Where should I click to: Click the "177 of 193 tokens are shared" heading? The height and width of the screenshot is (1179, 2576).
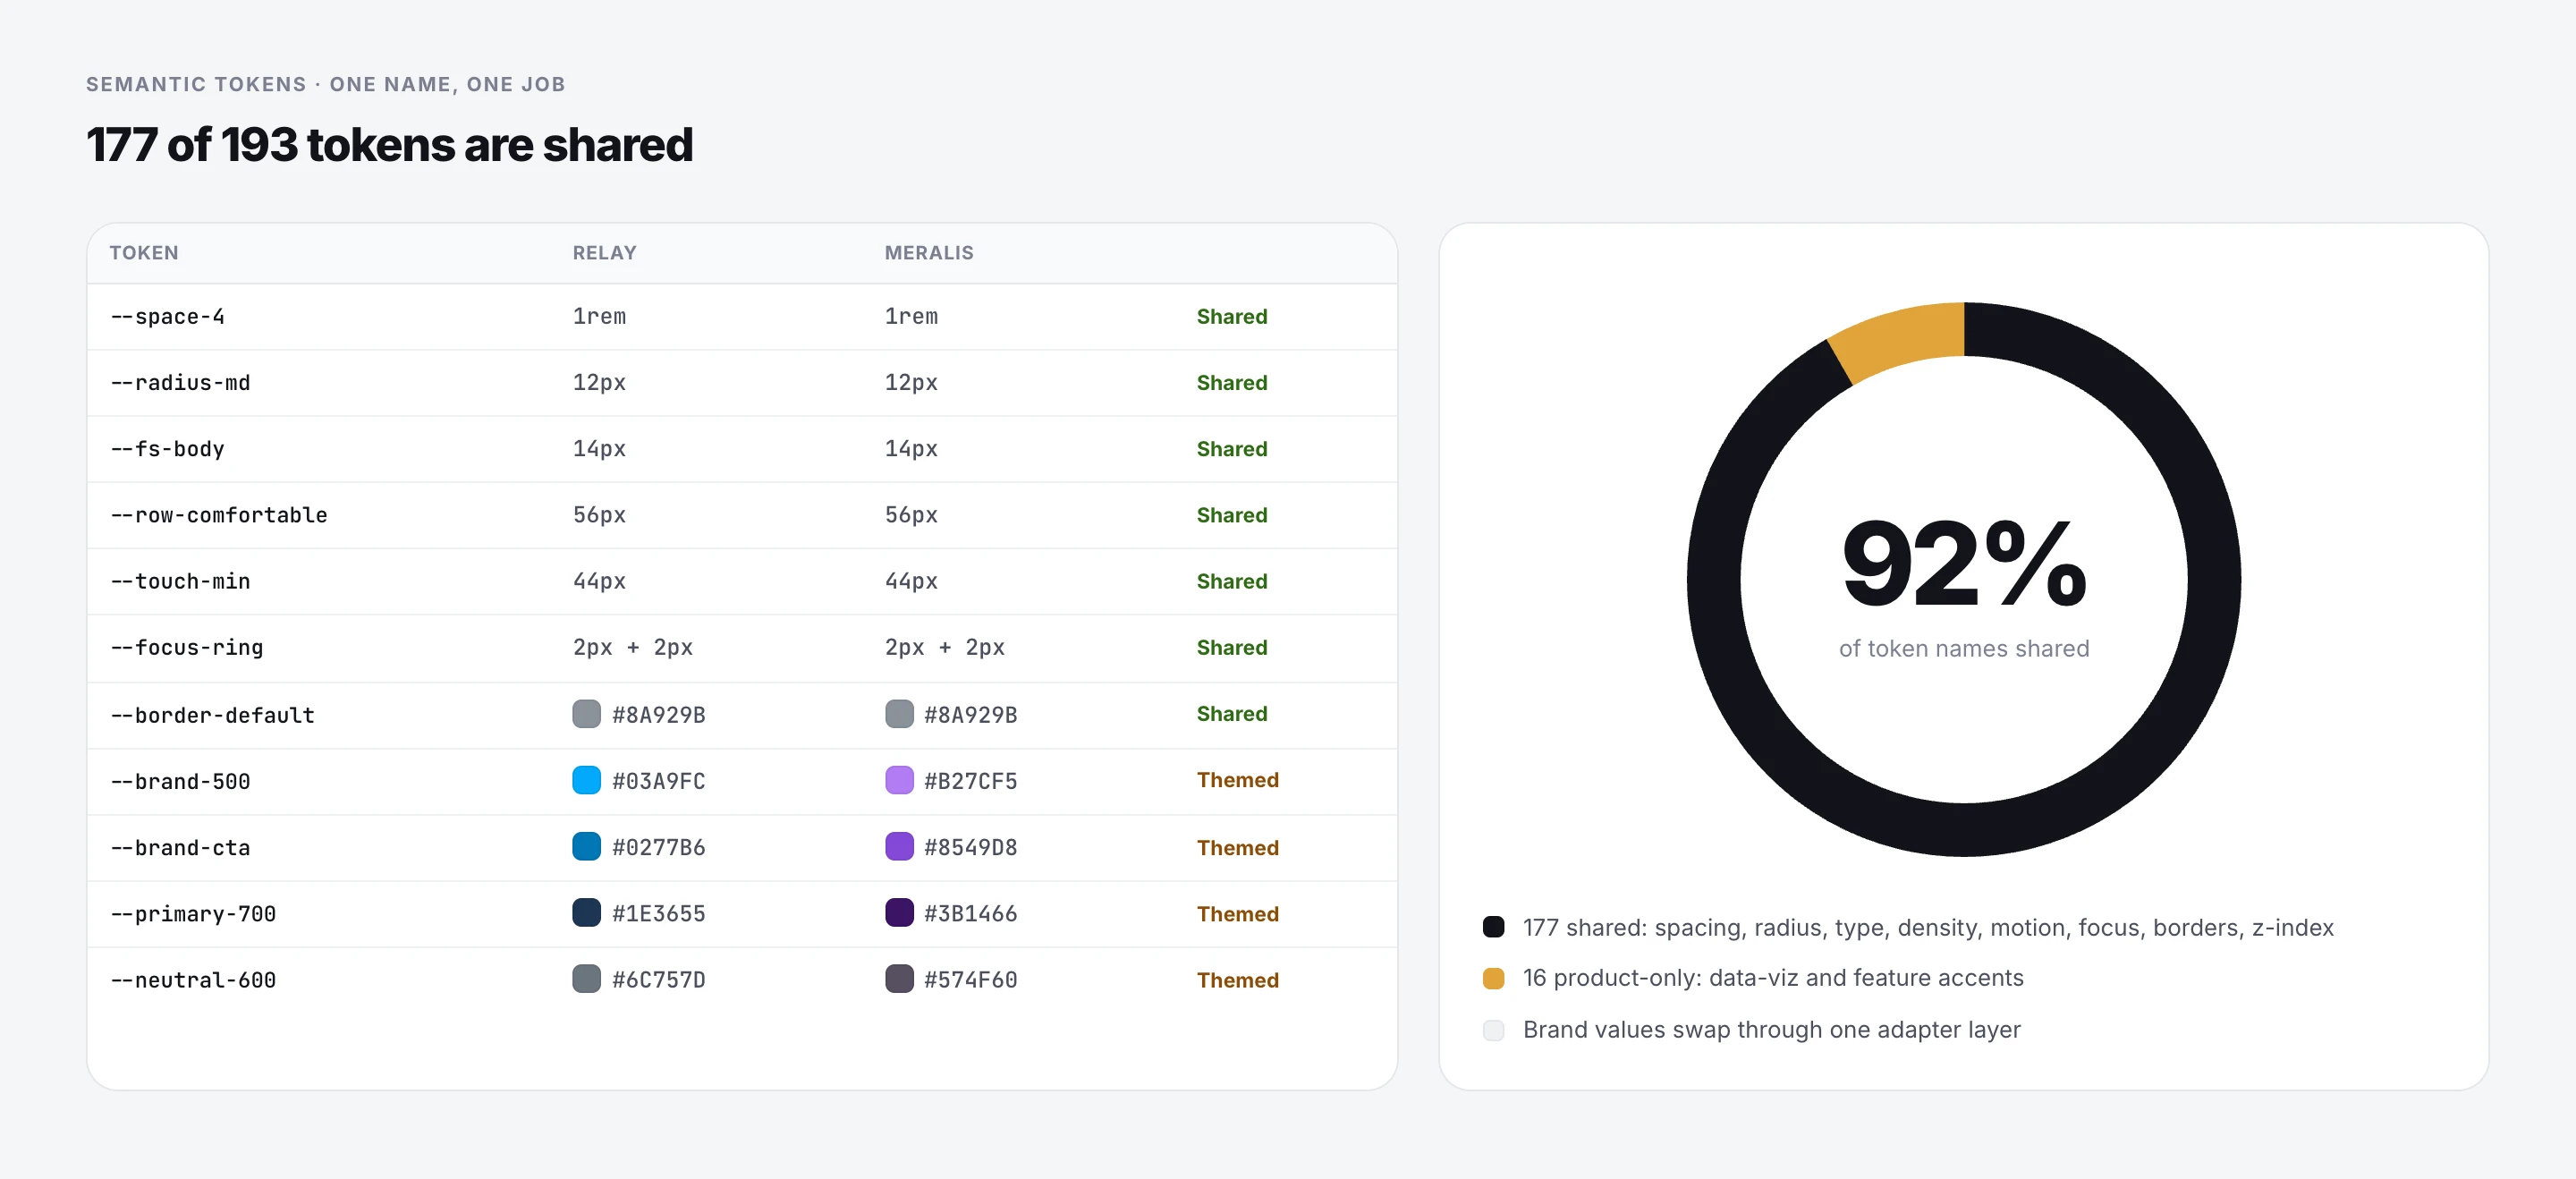(390, 145)
